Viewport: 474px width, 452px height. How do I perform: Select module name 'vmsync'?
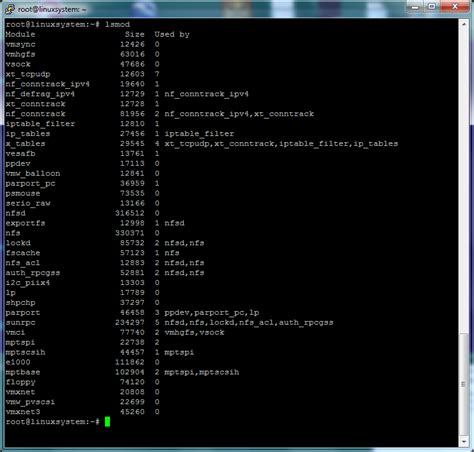click(20, 44)
